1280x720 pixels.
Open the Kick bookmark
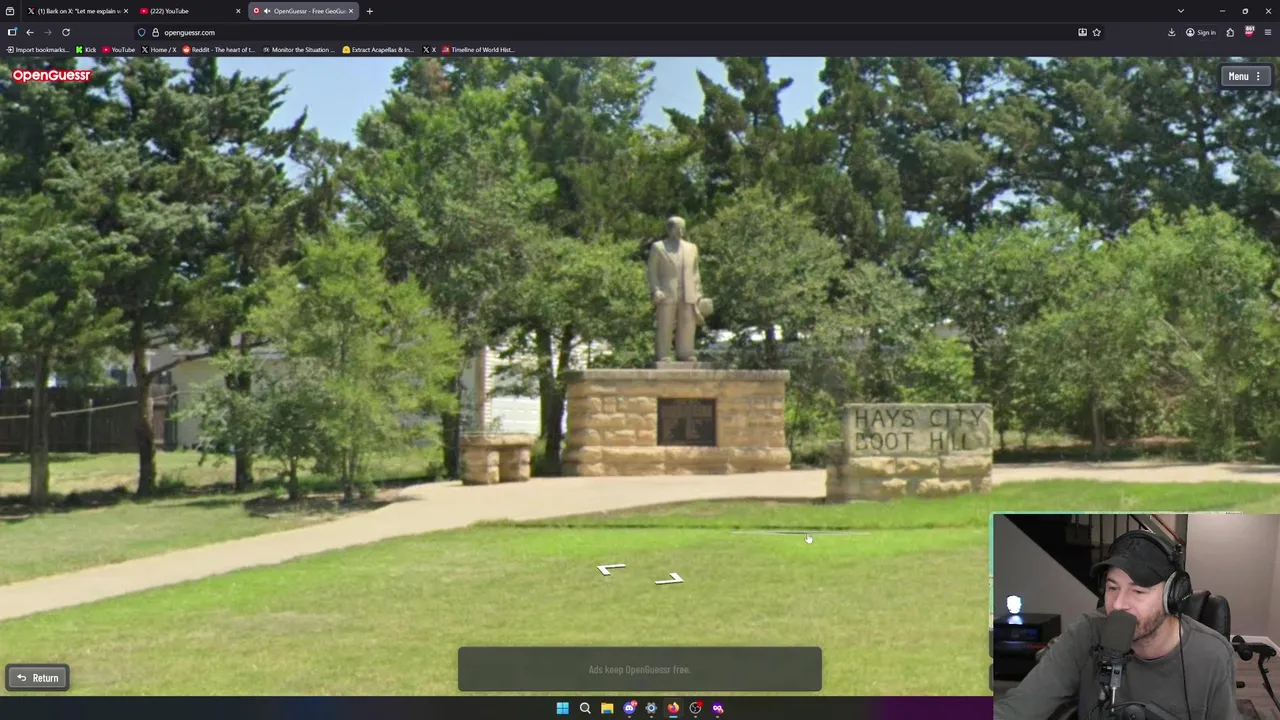click(86, 49)
